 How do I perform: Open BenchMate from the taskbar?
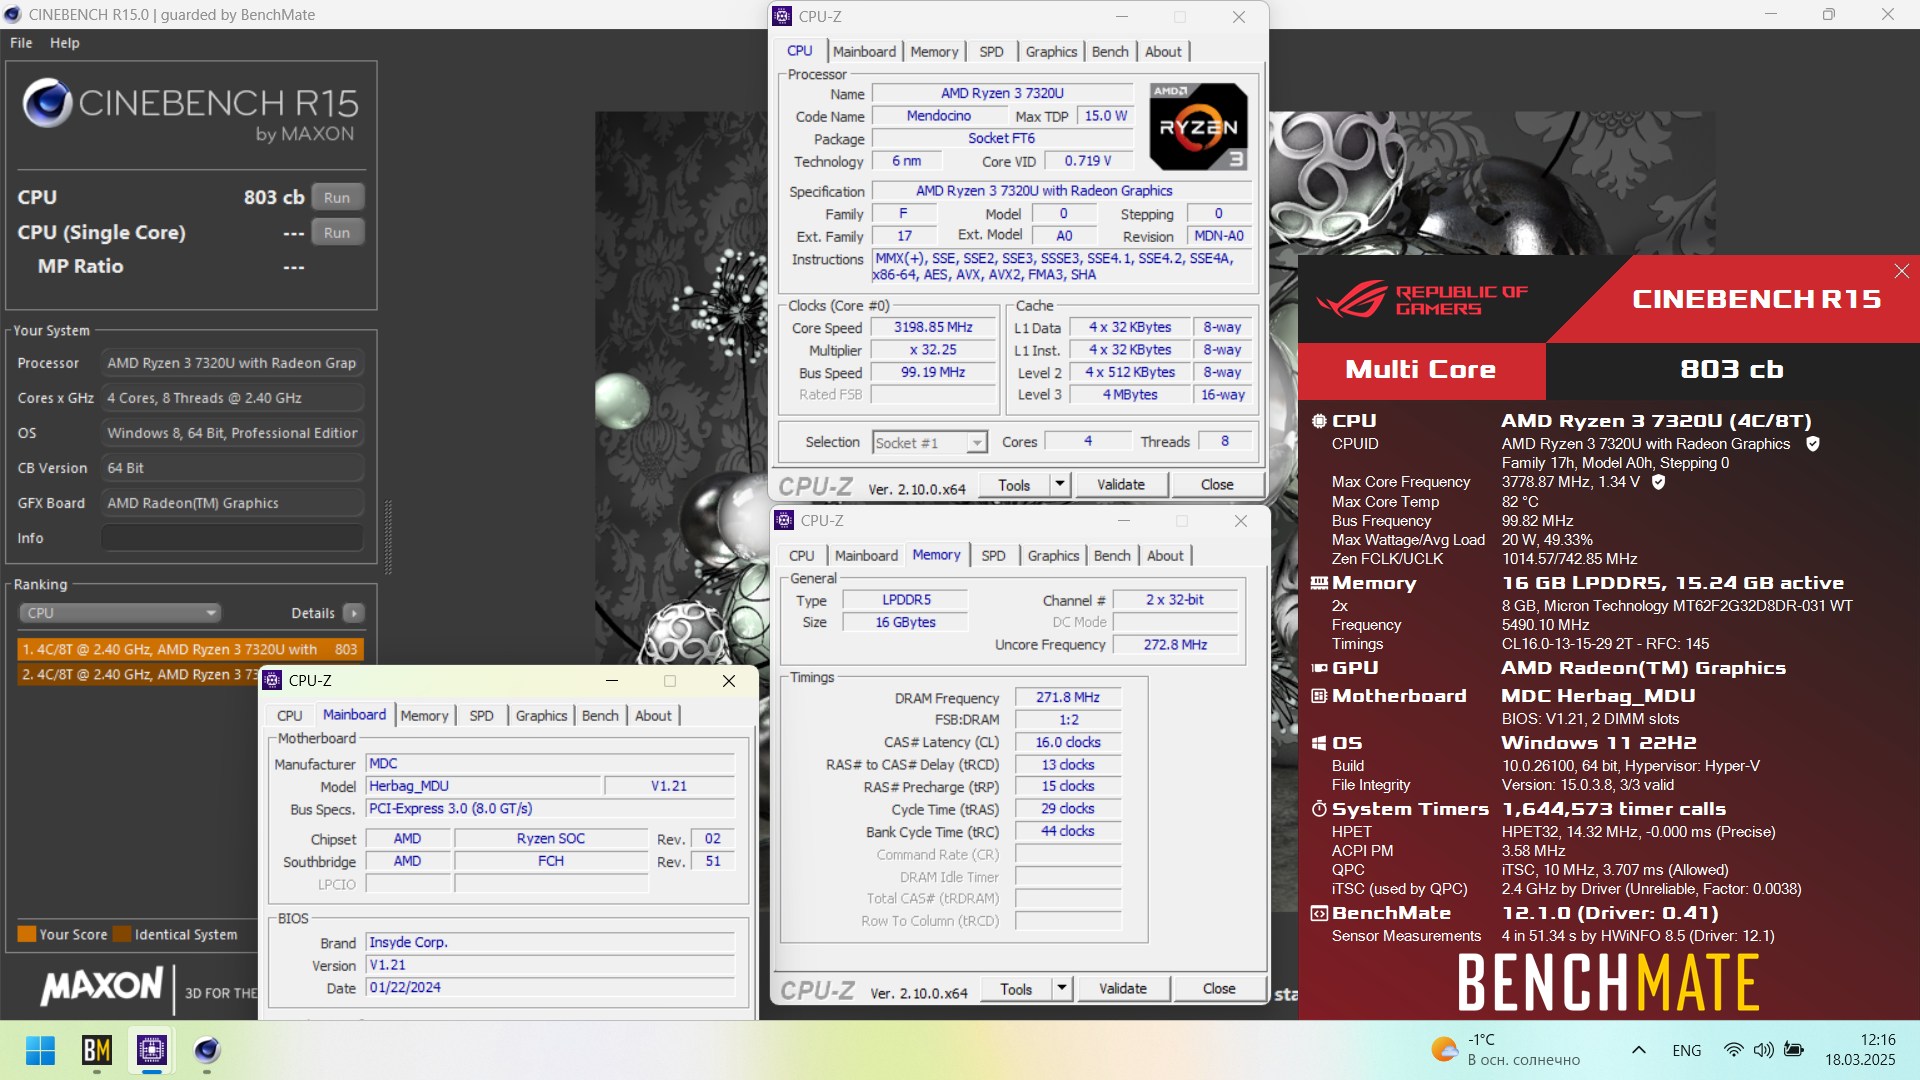pyautogui.click(x=96, y=1050)
